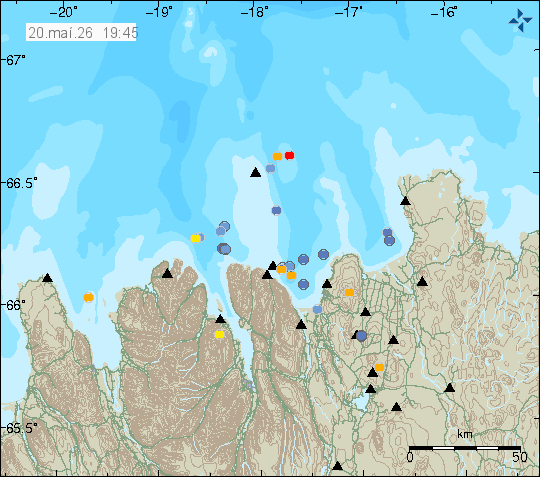Click the 67° latitude label
Image resolution: width=540 pixels, height=477 pixels.
[16, 60]
